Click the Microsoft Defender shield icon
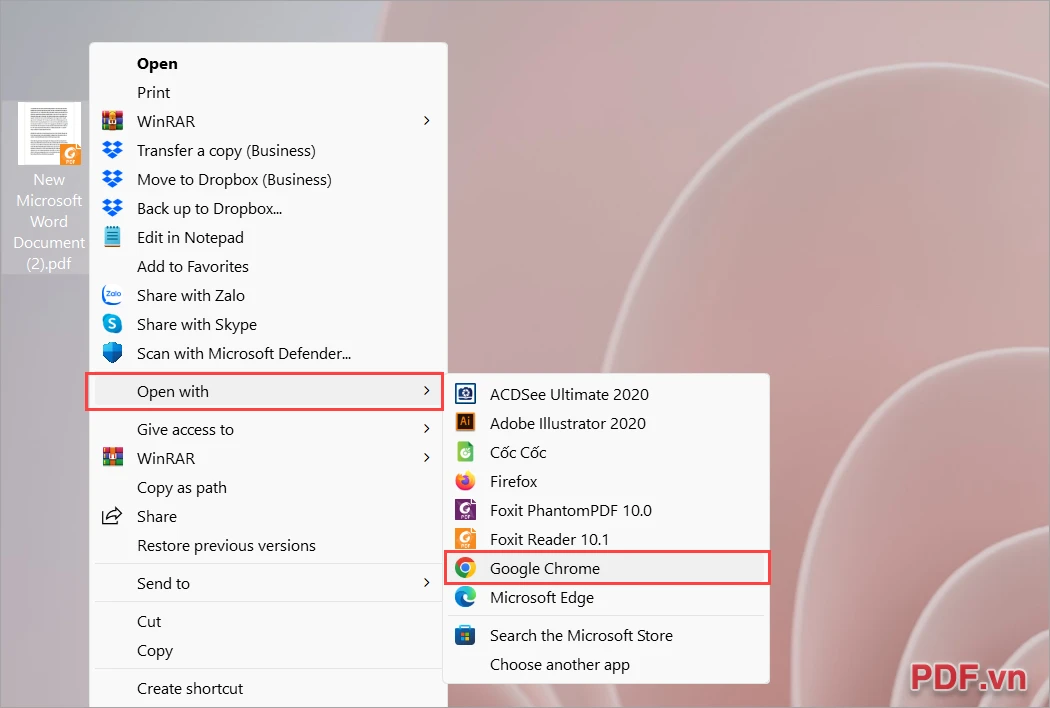This screenshot has height=708, width=1050. point(112,352)
